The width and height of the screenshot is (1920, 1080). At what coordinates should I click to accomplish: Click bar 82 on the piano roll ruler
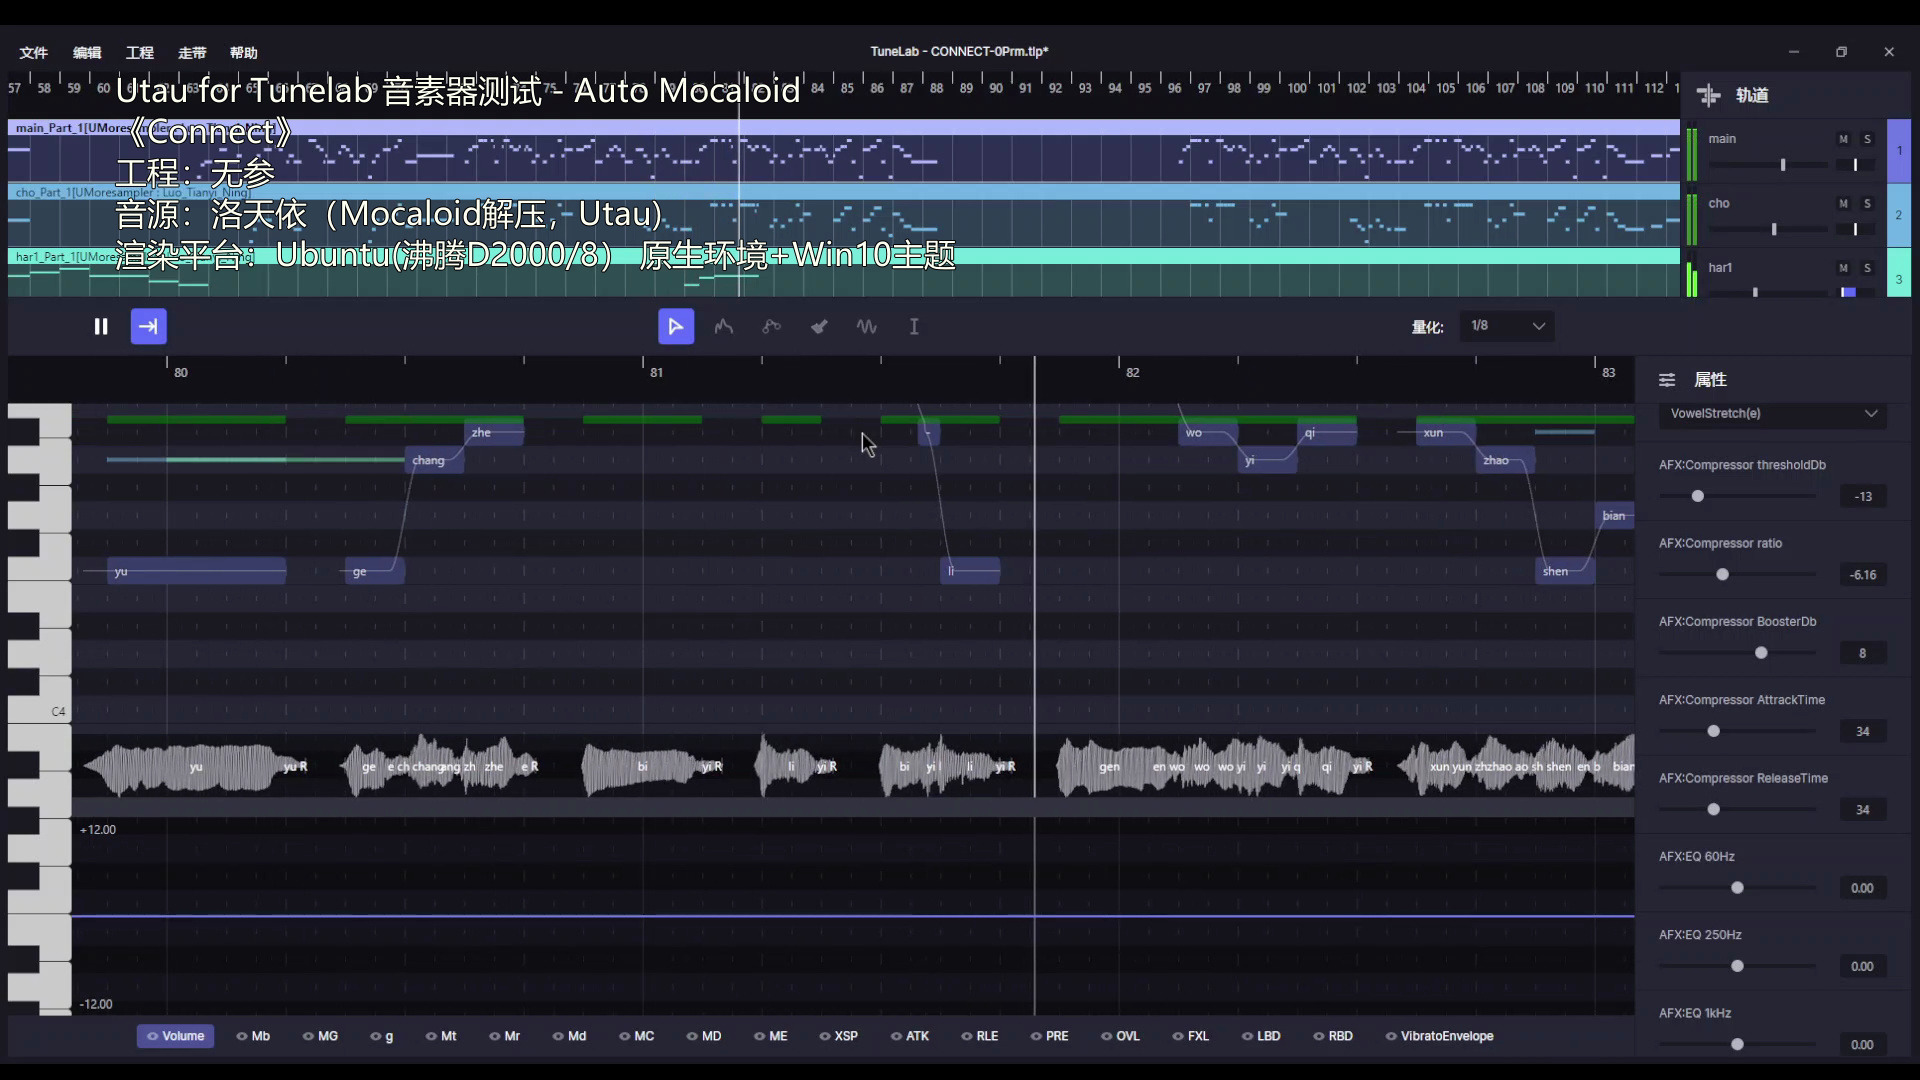coord(1131,372)
